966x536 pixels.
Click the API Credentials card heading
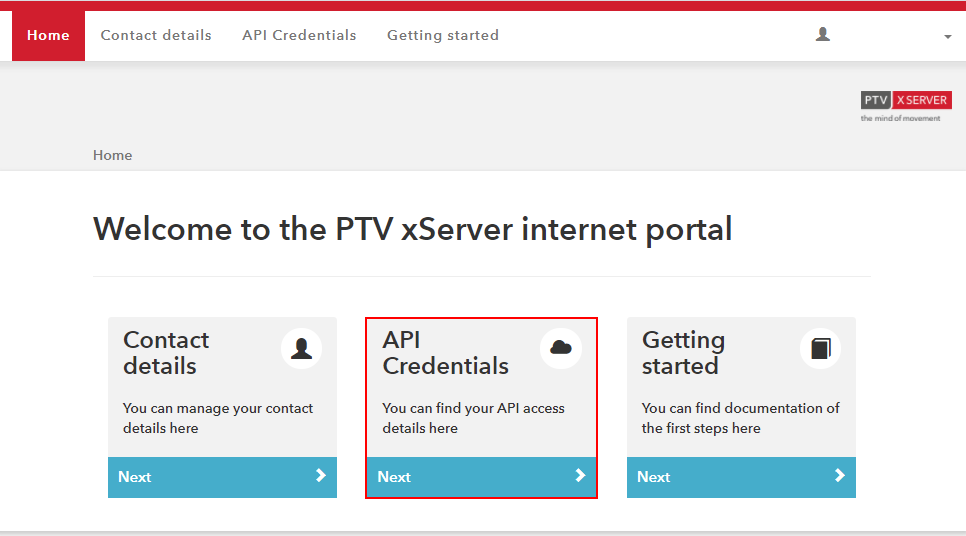click(x=445, y=353)
